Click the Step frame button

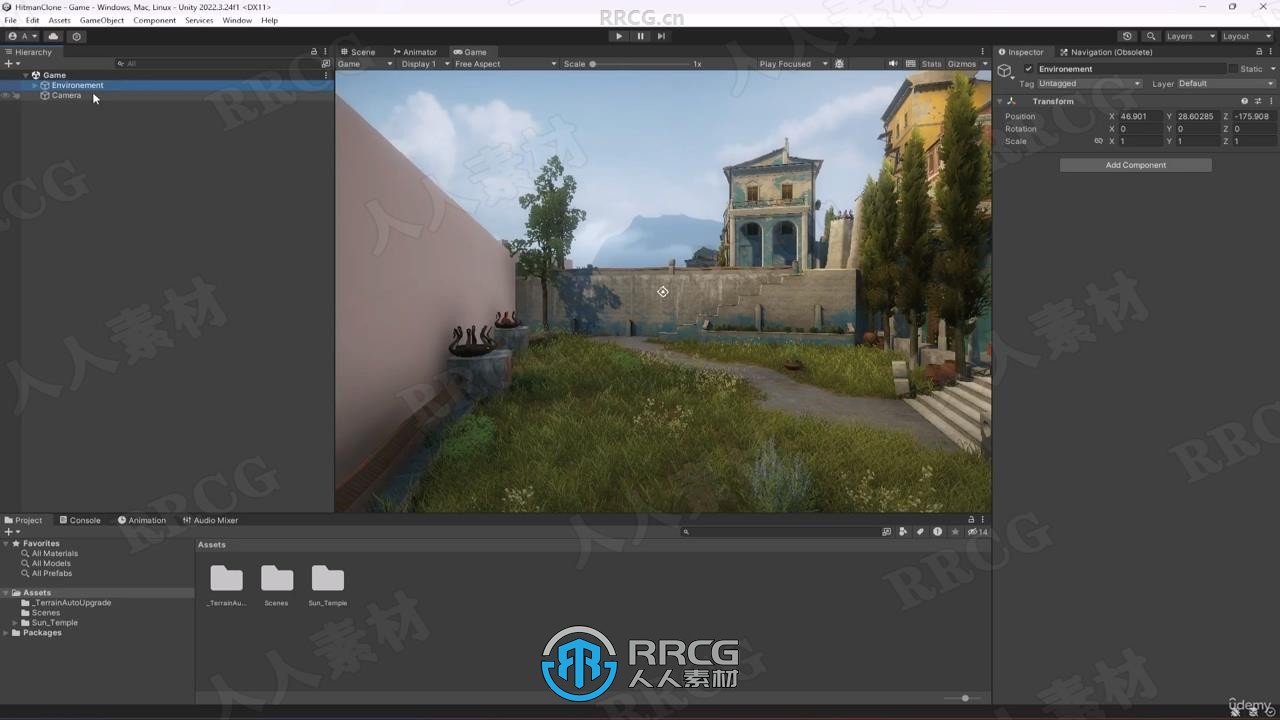coord(661,36)
